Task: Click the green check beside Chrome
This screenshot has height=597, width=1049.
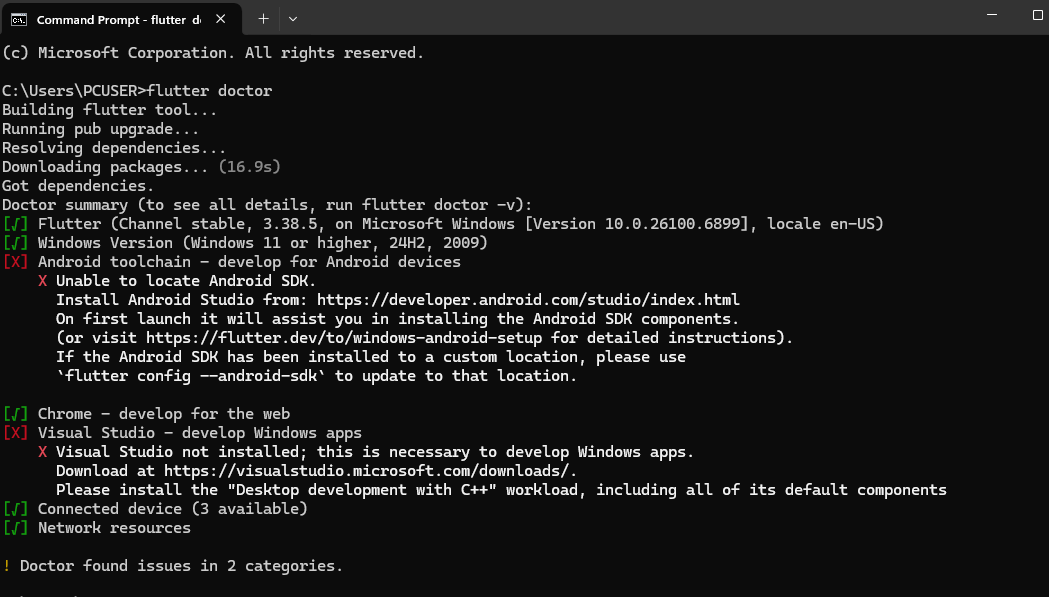Action: [x=15, y=414]
